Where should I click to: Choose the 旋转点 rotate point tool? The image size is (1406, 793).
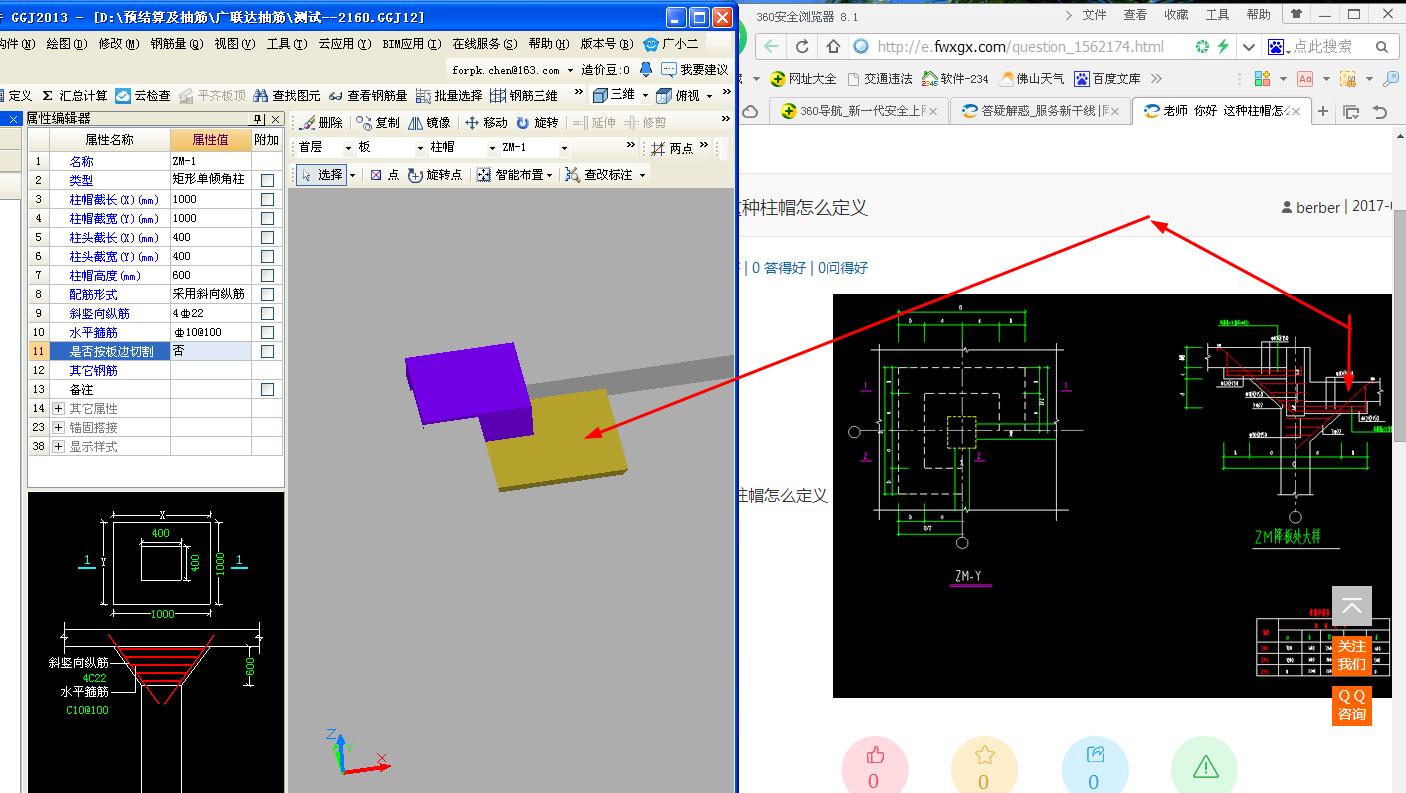435,174
